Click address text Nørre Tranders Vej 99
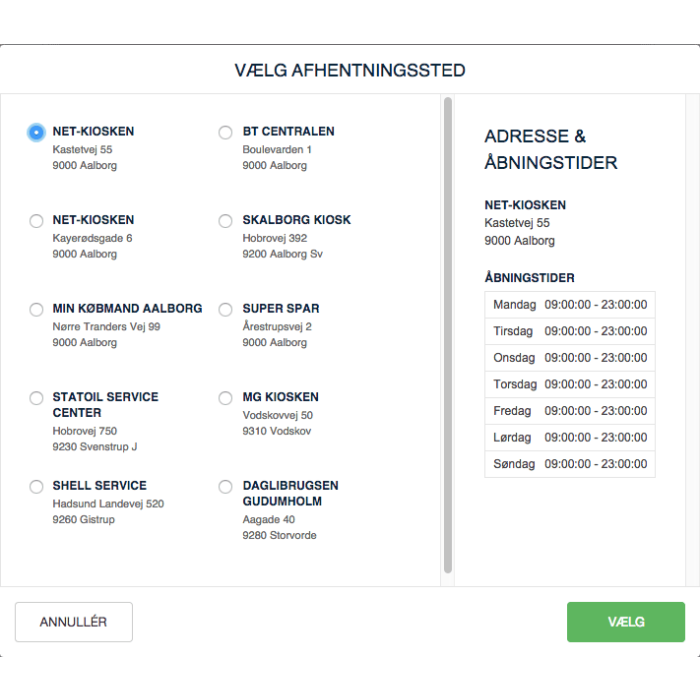700x700 pixels. pos(106,327)
